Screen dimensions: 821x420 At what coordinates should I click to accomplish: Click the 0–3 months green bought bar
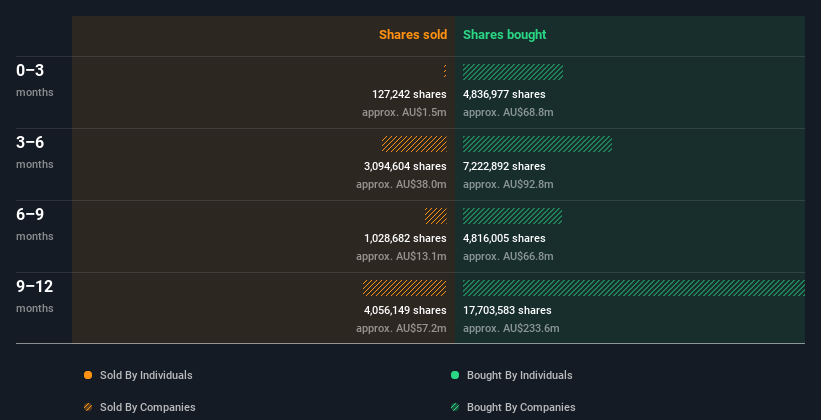513,72
